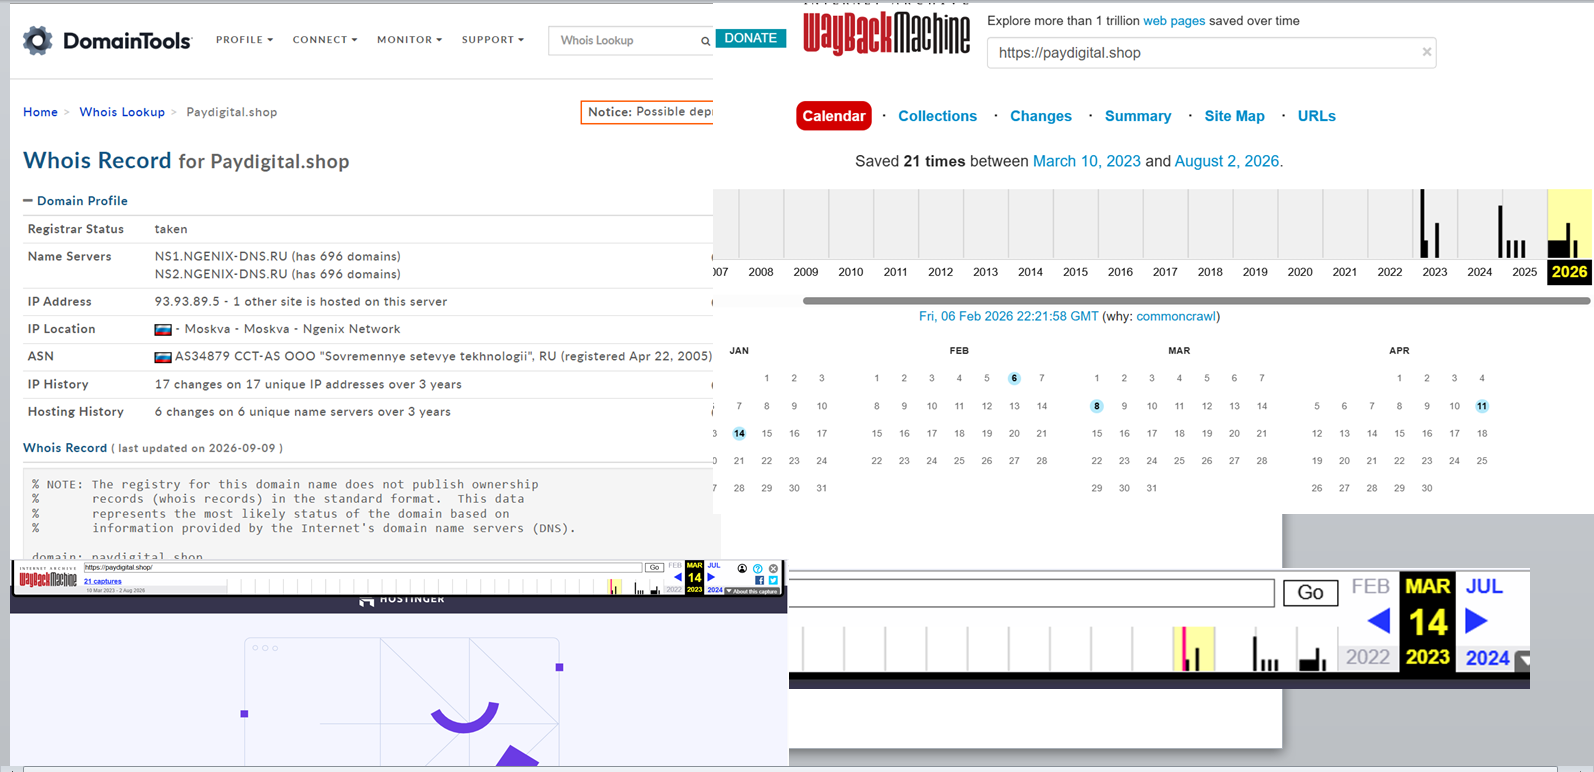This screenshot has height=772, width=1594.
Task: Click the Russian flag icon in the ASN row
Action: pyautogui.click(x=163, y=357)
